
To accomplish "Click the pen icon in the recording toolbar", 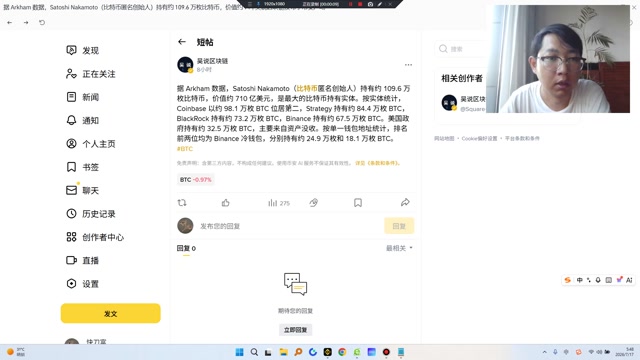I will tap(380, 4).
